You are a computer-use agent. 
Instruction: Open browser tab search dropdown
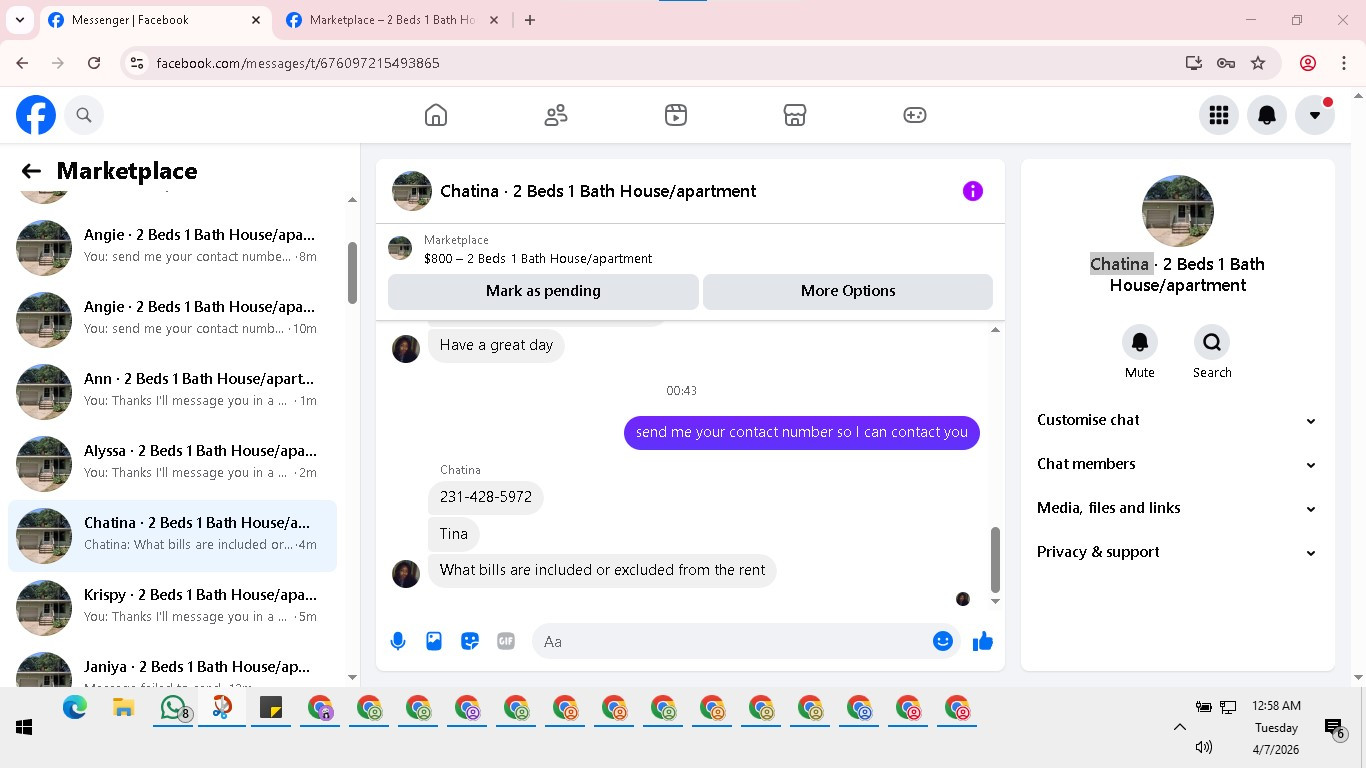tap(19, 20)
